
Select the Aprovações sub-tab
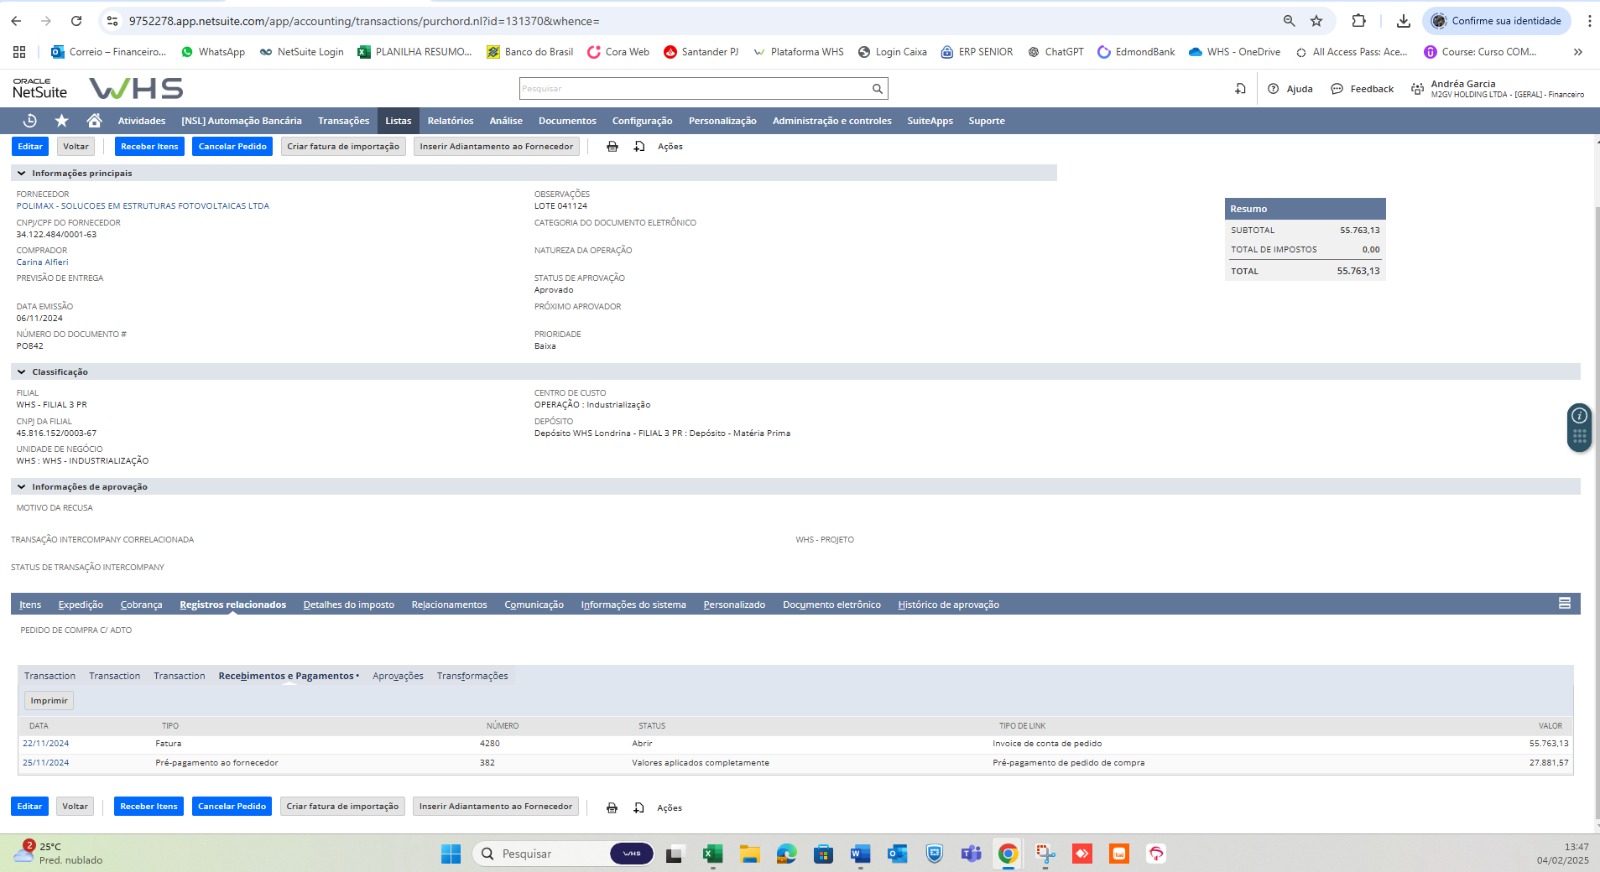398,677
